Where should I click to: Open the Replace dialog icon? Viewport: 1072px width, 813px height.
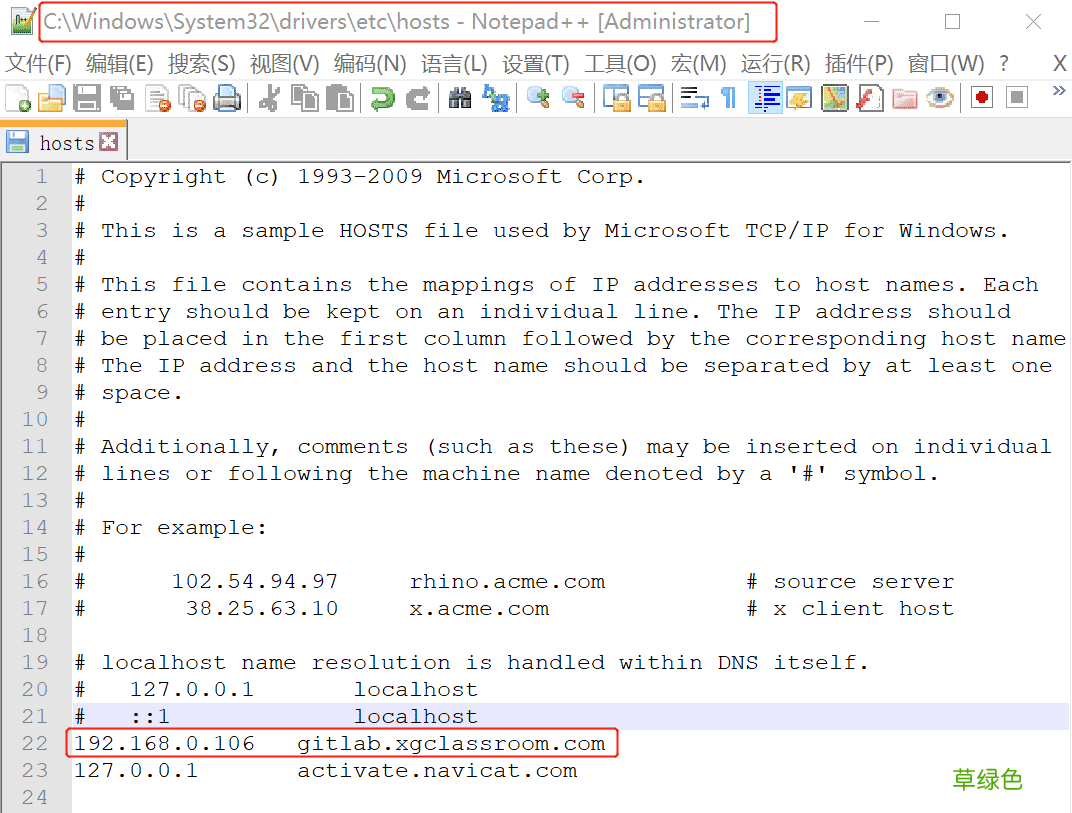pyautogui.click(x=496, y=98)
